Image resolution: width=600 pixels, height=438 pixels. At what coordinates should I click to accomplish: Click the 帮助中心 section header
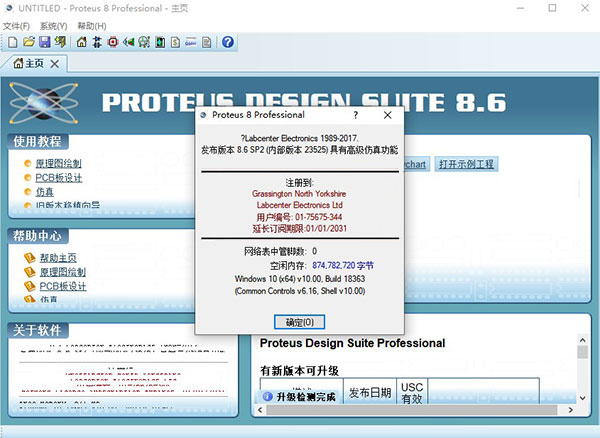(x=38, y=236)
